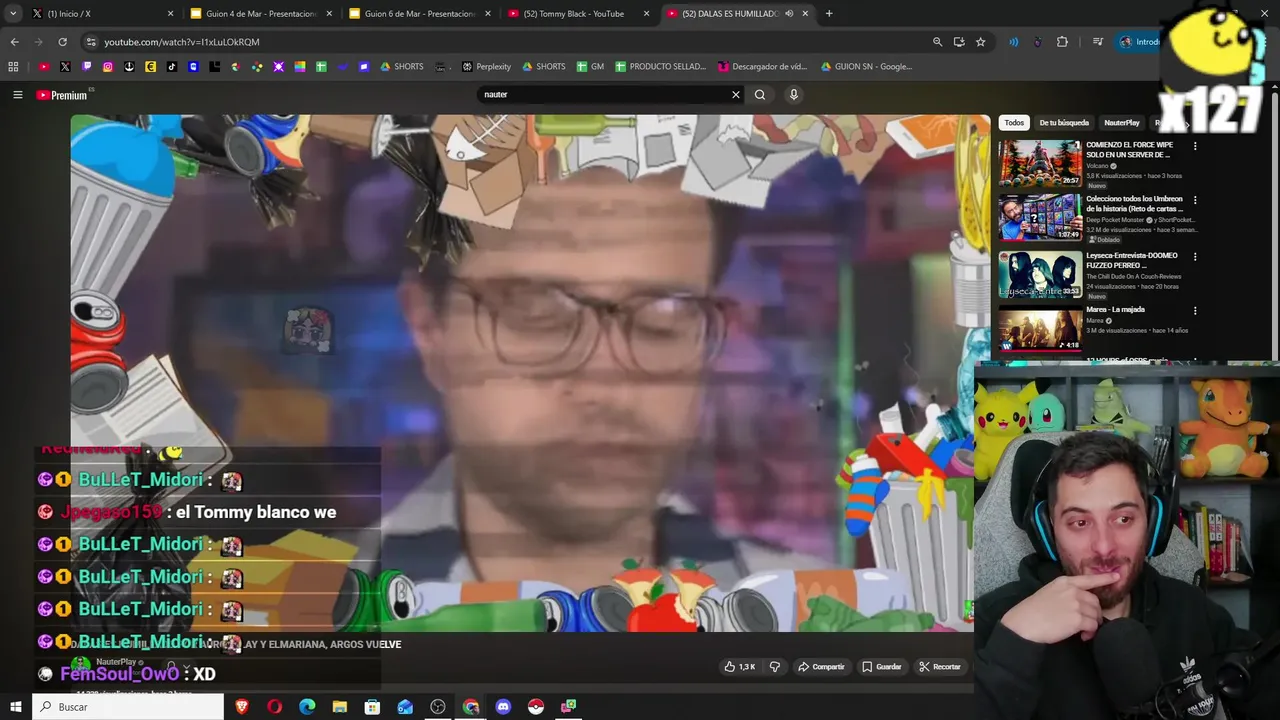
Task: Open a new browser tab
Action: coord(829,14)
